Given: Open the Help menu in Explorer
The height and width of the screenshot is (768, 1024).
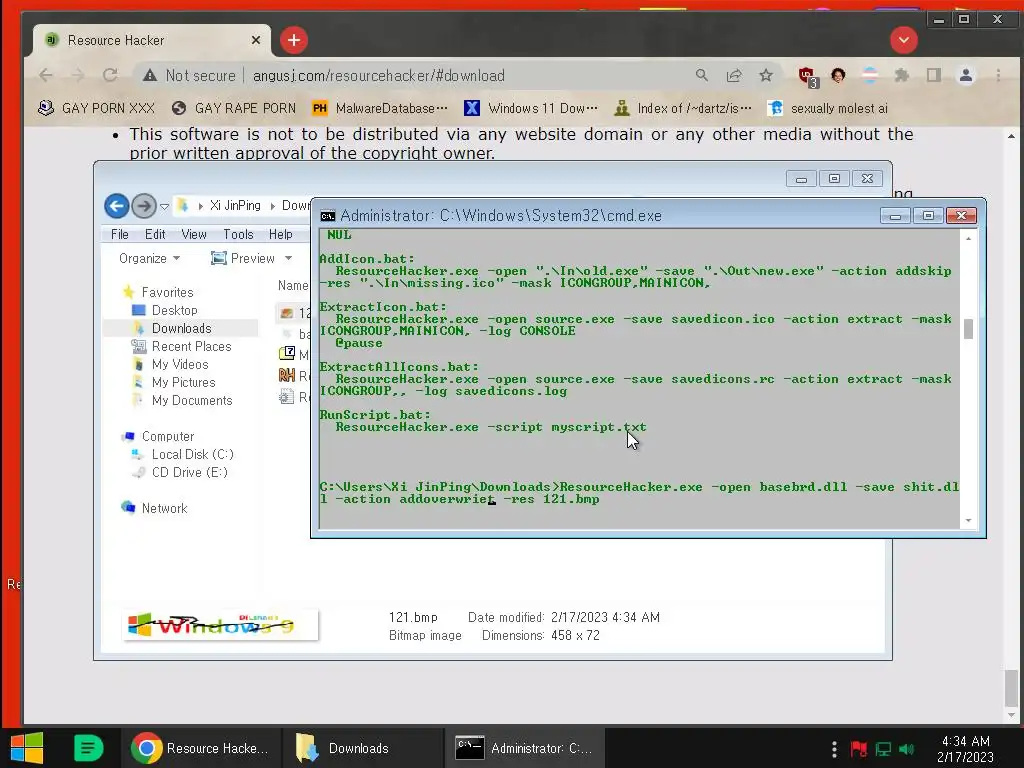Looking at the screenshot, I should pos(281,234).
